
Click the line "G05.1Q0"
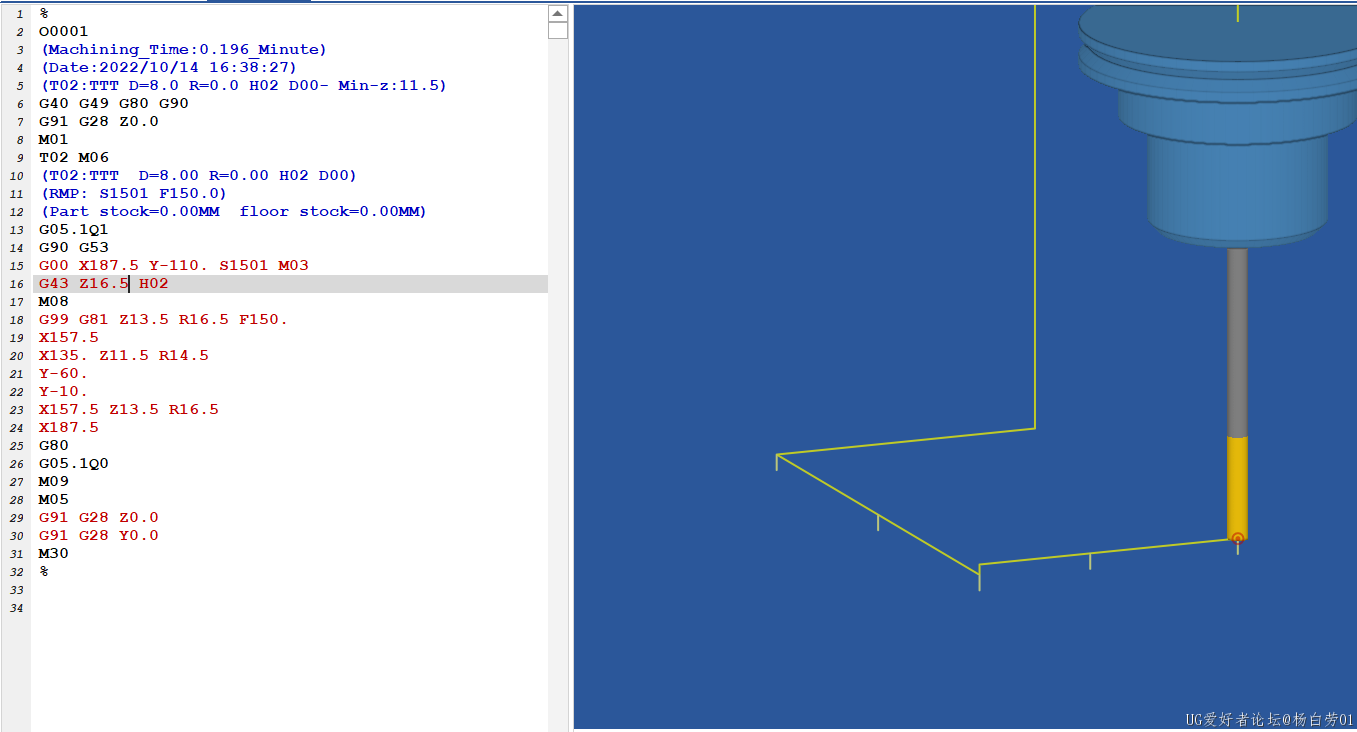pyautogui.click(x=73, y=463)
